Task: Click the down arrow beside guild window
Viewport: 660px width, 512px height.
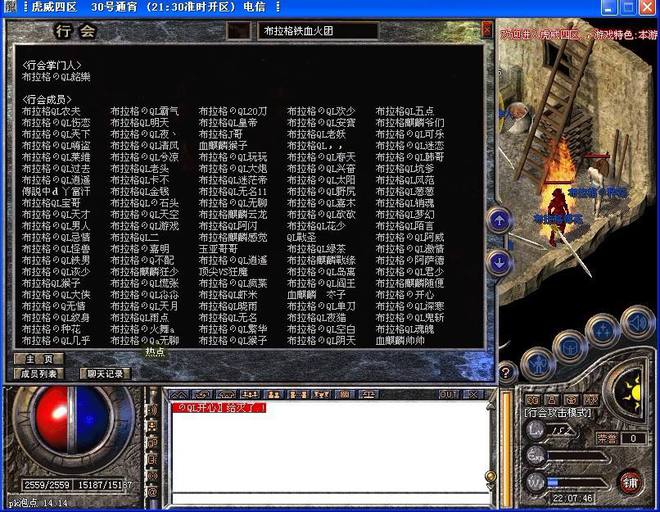Action: click(500, 263)
